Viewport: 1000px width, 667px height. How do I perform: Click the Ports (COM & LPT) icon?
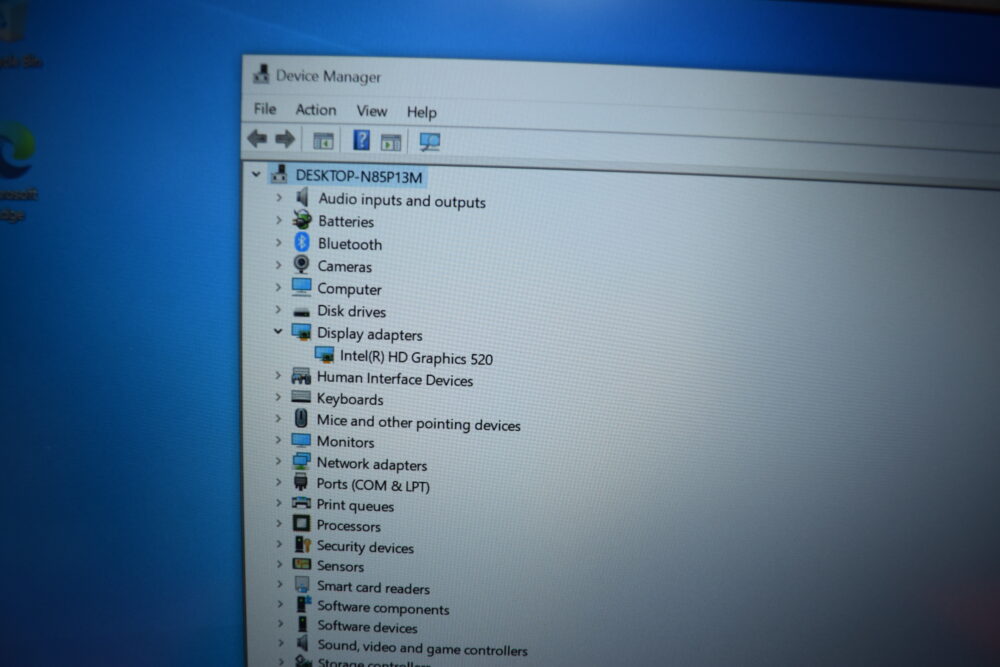coord(300,481)
